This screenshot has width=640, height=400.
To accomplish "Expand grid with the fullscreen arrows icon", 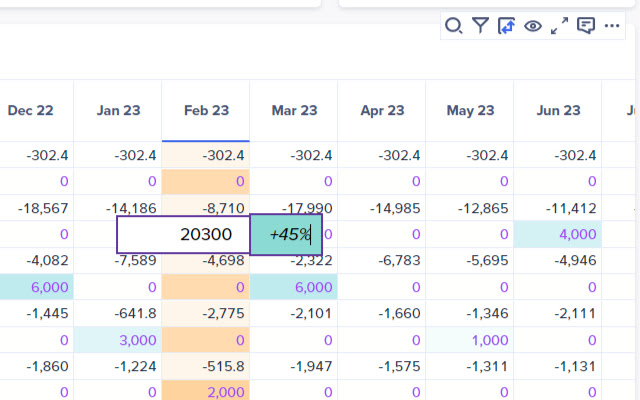I will pos(560,26).
